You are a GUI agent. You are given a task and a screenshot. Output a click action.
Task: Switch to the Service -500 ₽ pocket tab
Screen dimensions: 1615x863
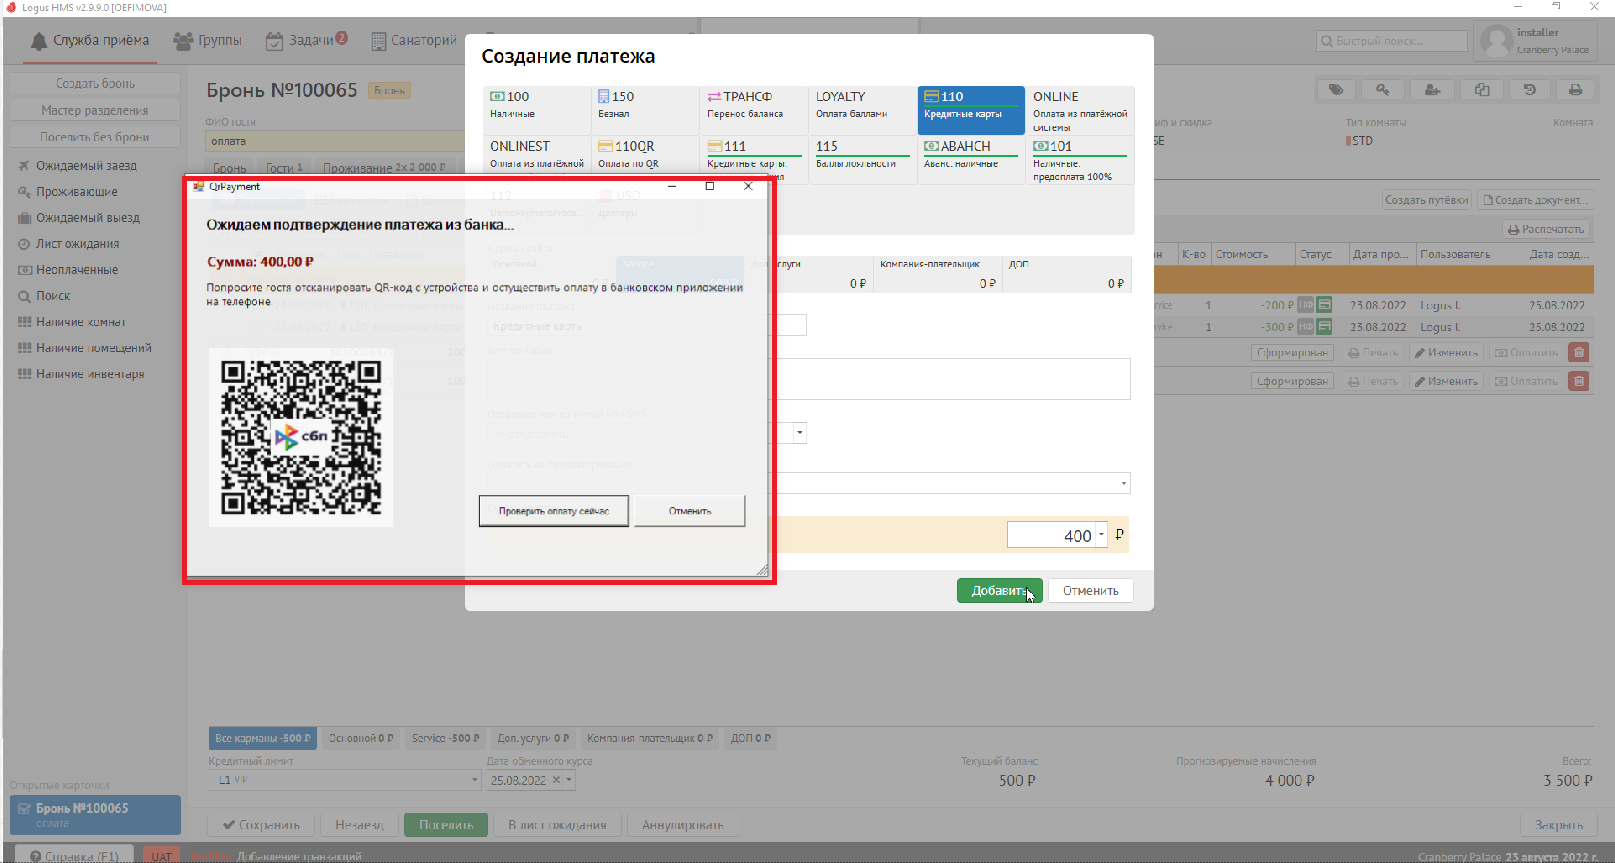tap(445, 738)
